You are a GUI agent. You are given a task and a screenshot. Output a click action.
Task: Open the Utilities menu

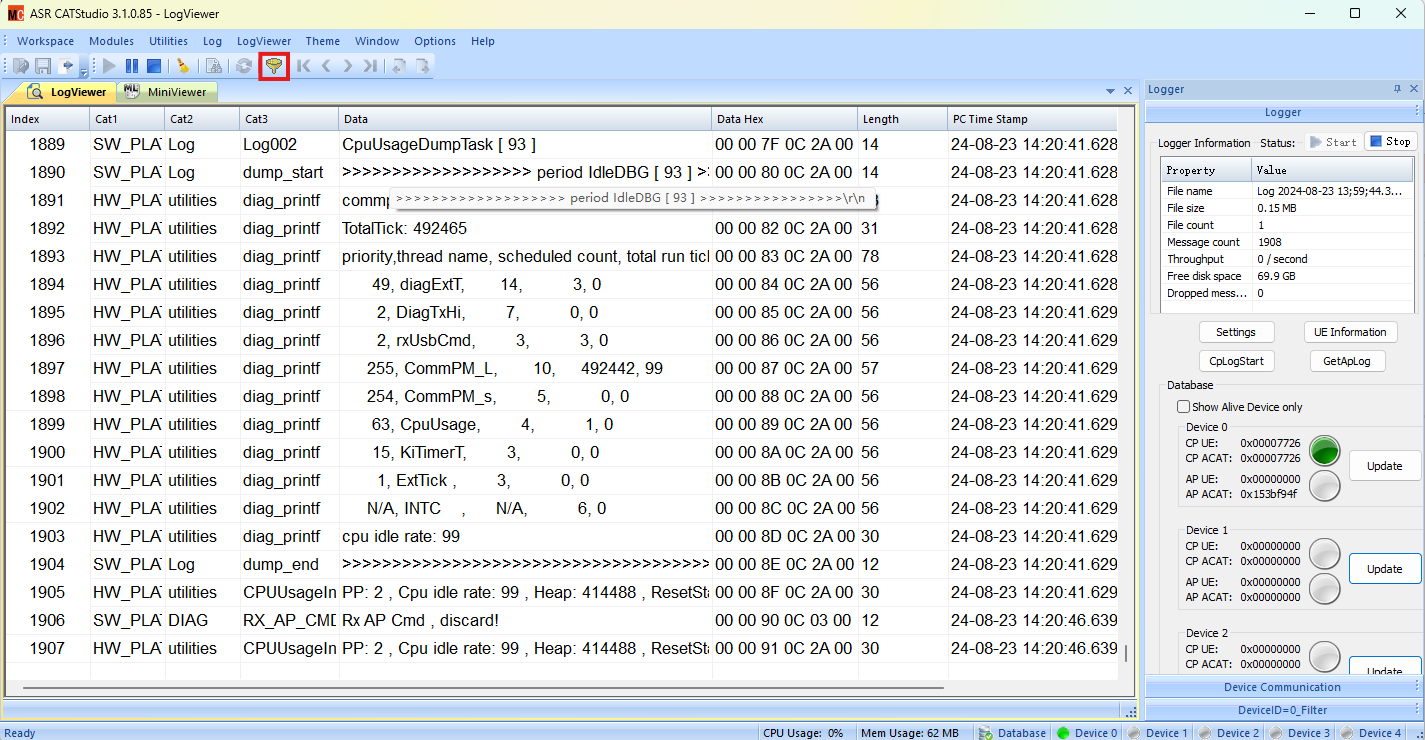[168, 41]
